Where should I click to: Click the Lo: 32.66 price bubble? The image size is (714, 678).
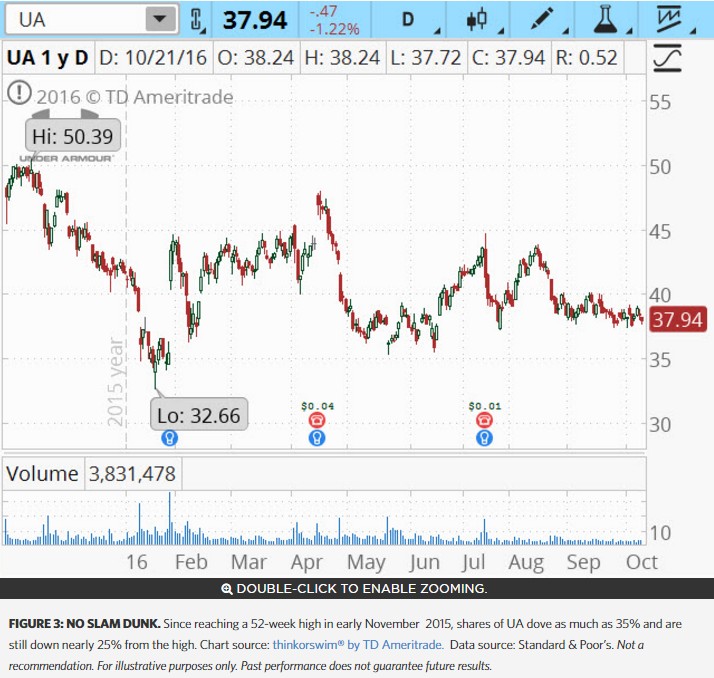pos(199,414)
